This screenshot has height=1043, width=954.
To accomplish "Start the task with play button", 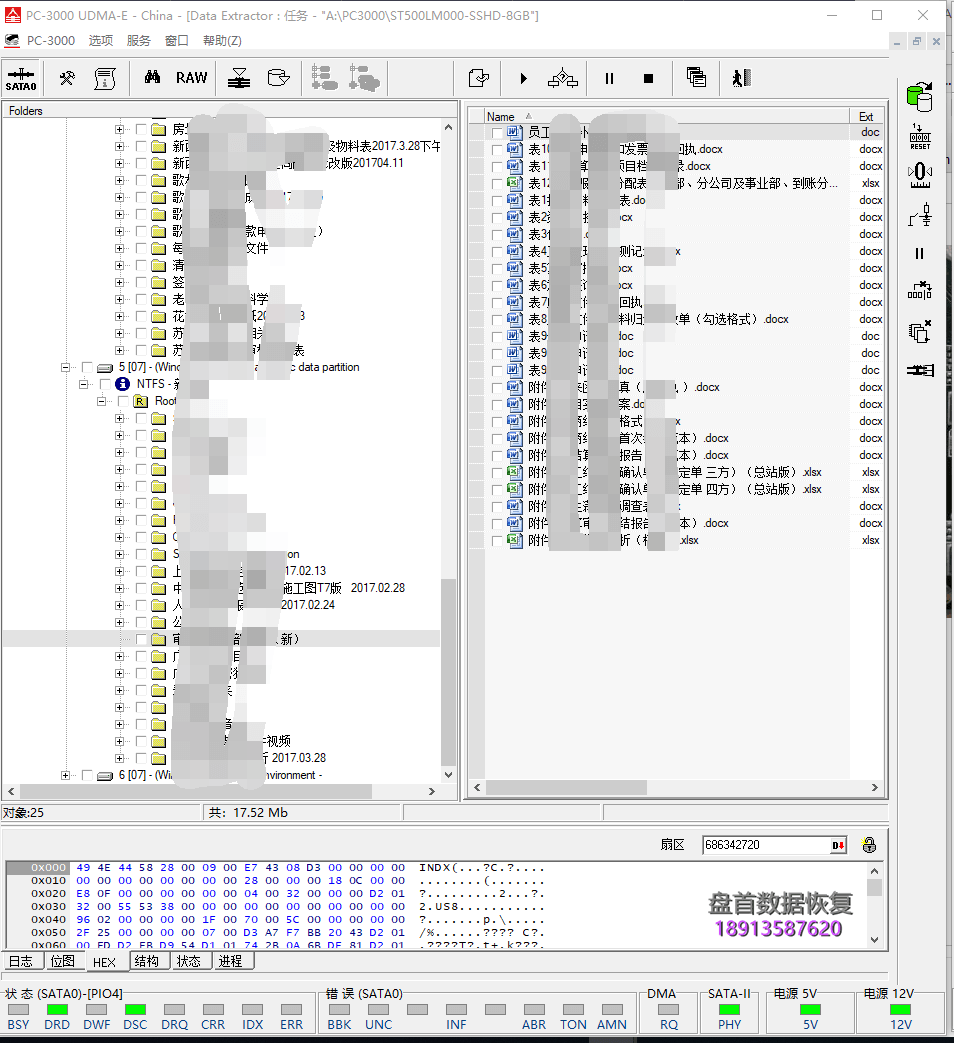I will [x=524, y=78].
